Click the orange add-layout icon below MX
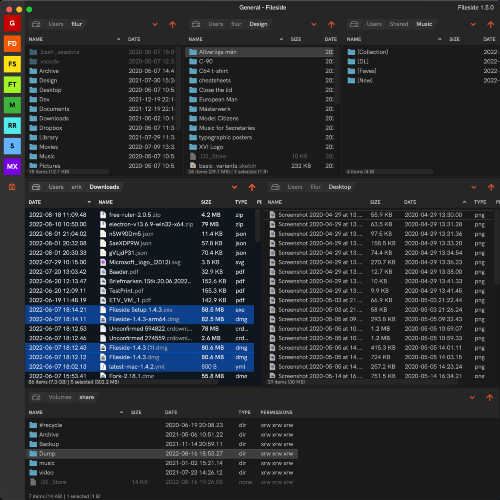 tap(12, 187)
